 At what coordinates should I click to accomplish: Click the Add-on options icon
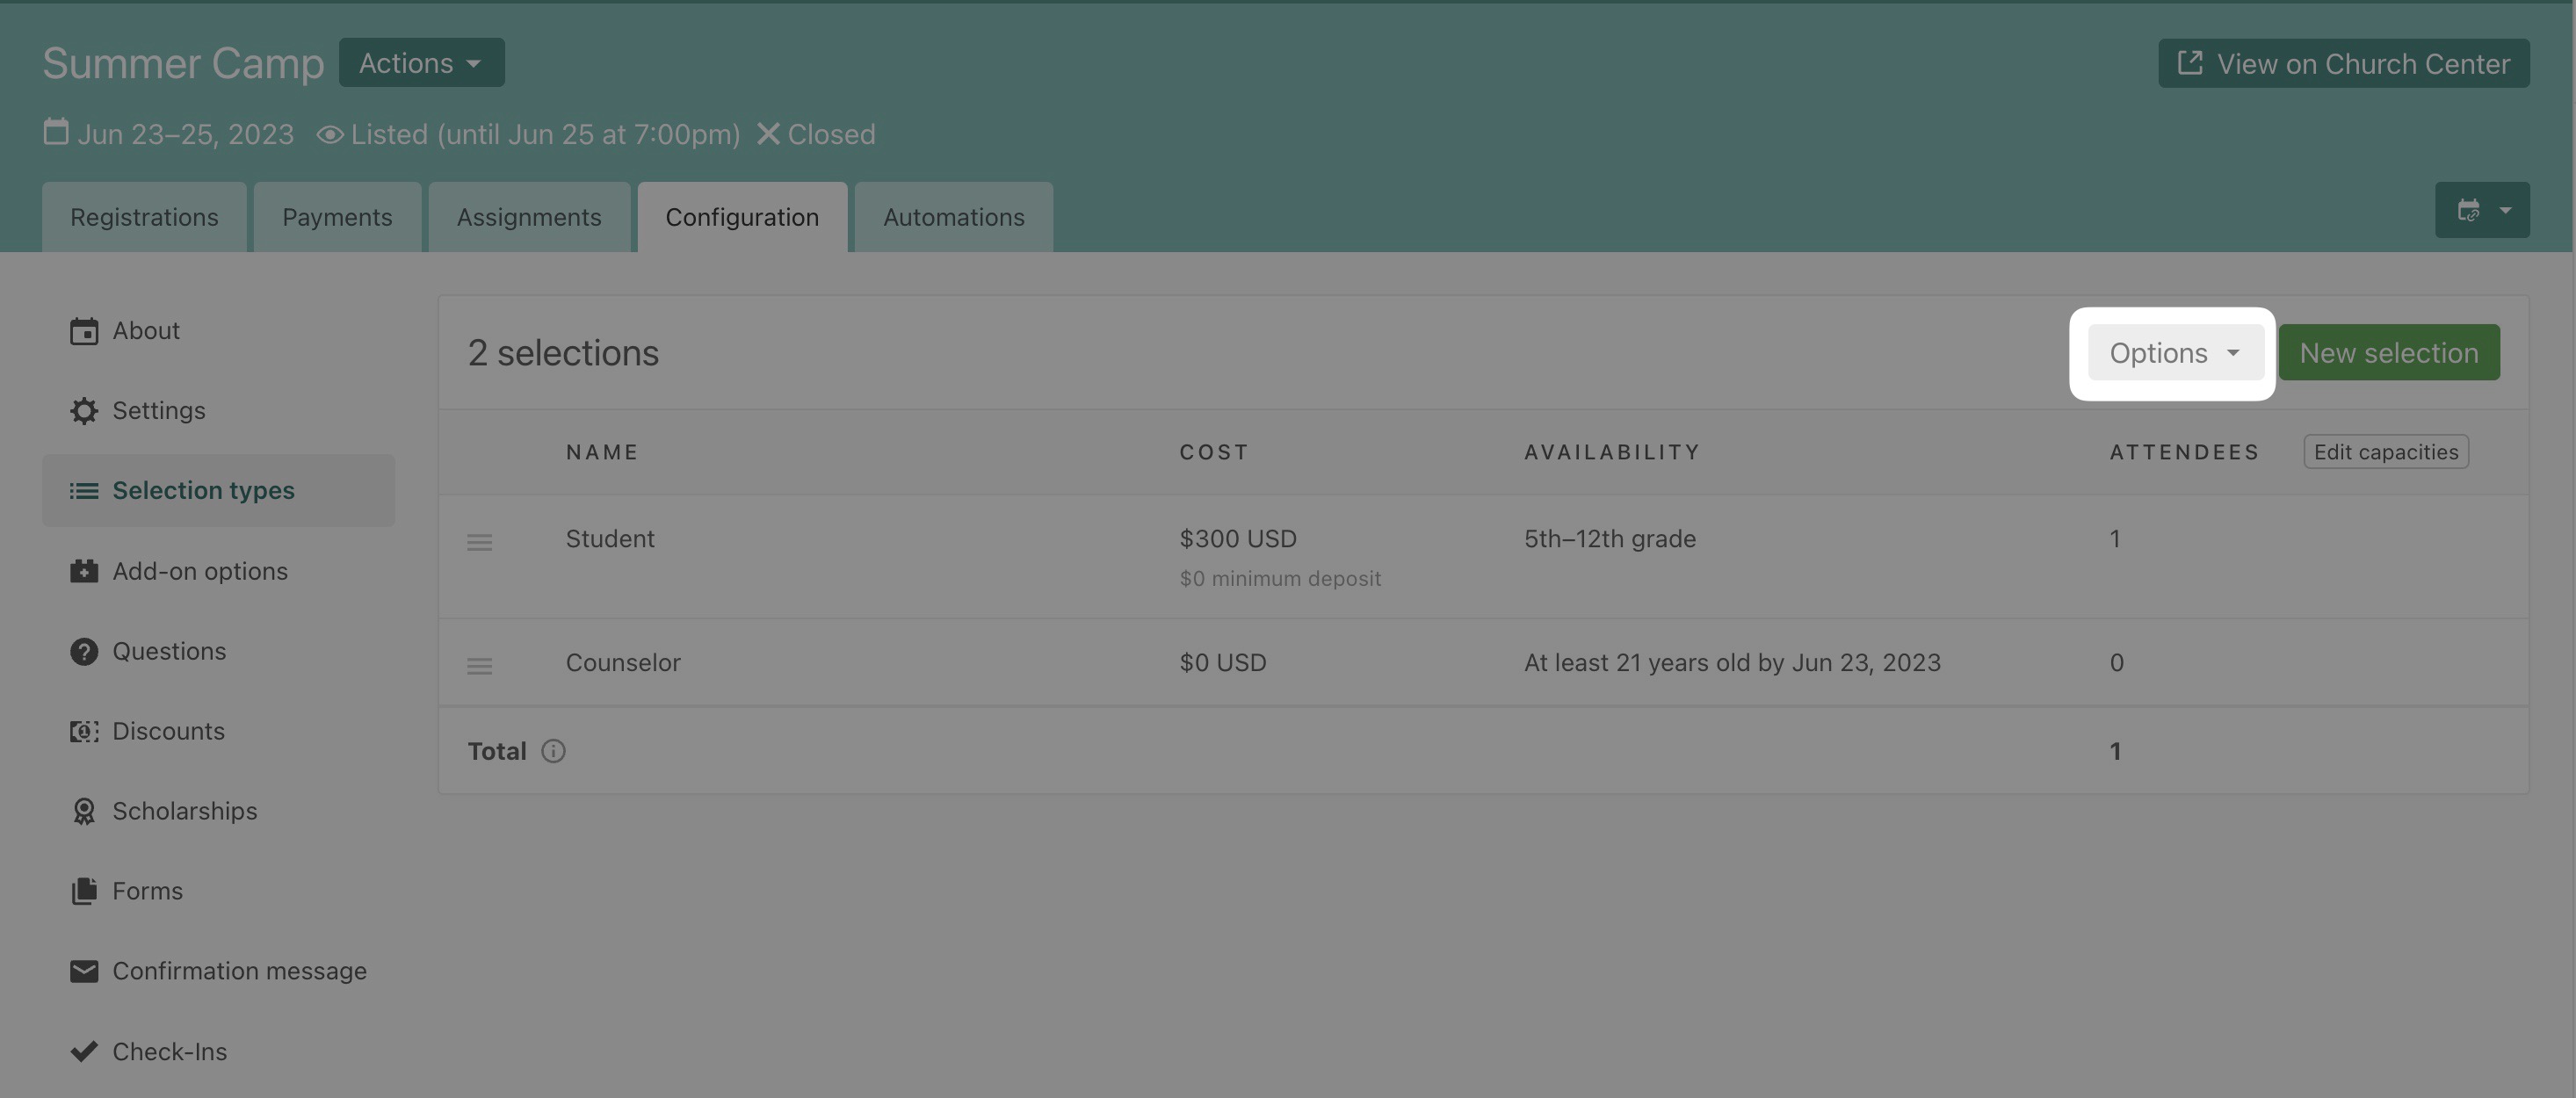click(x=84, y=571)
